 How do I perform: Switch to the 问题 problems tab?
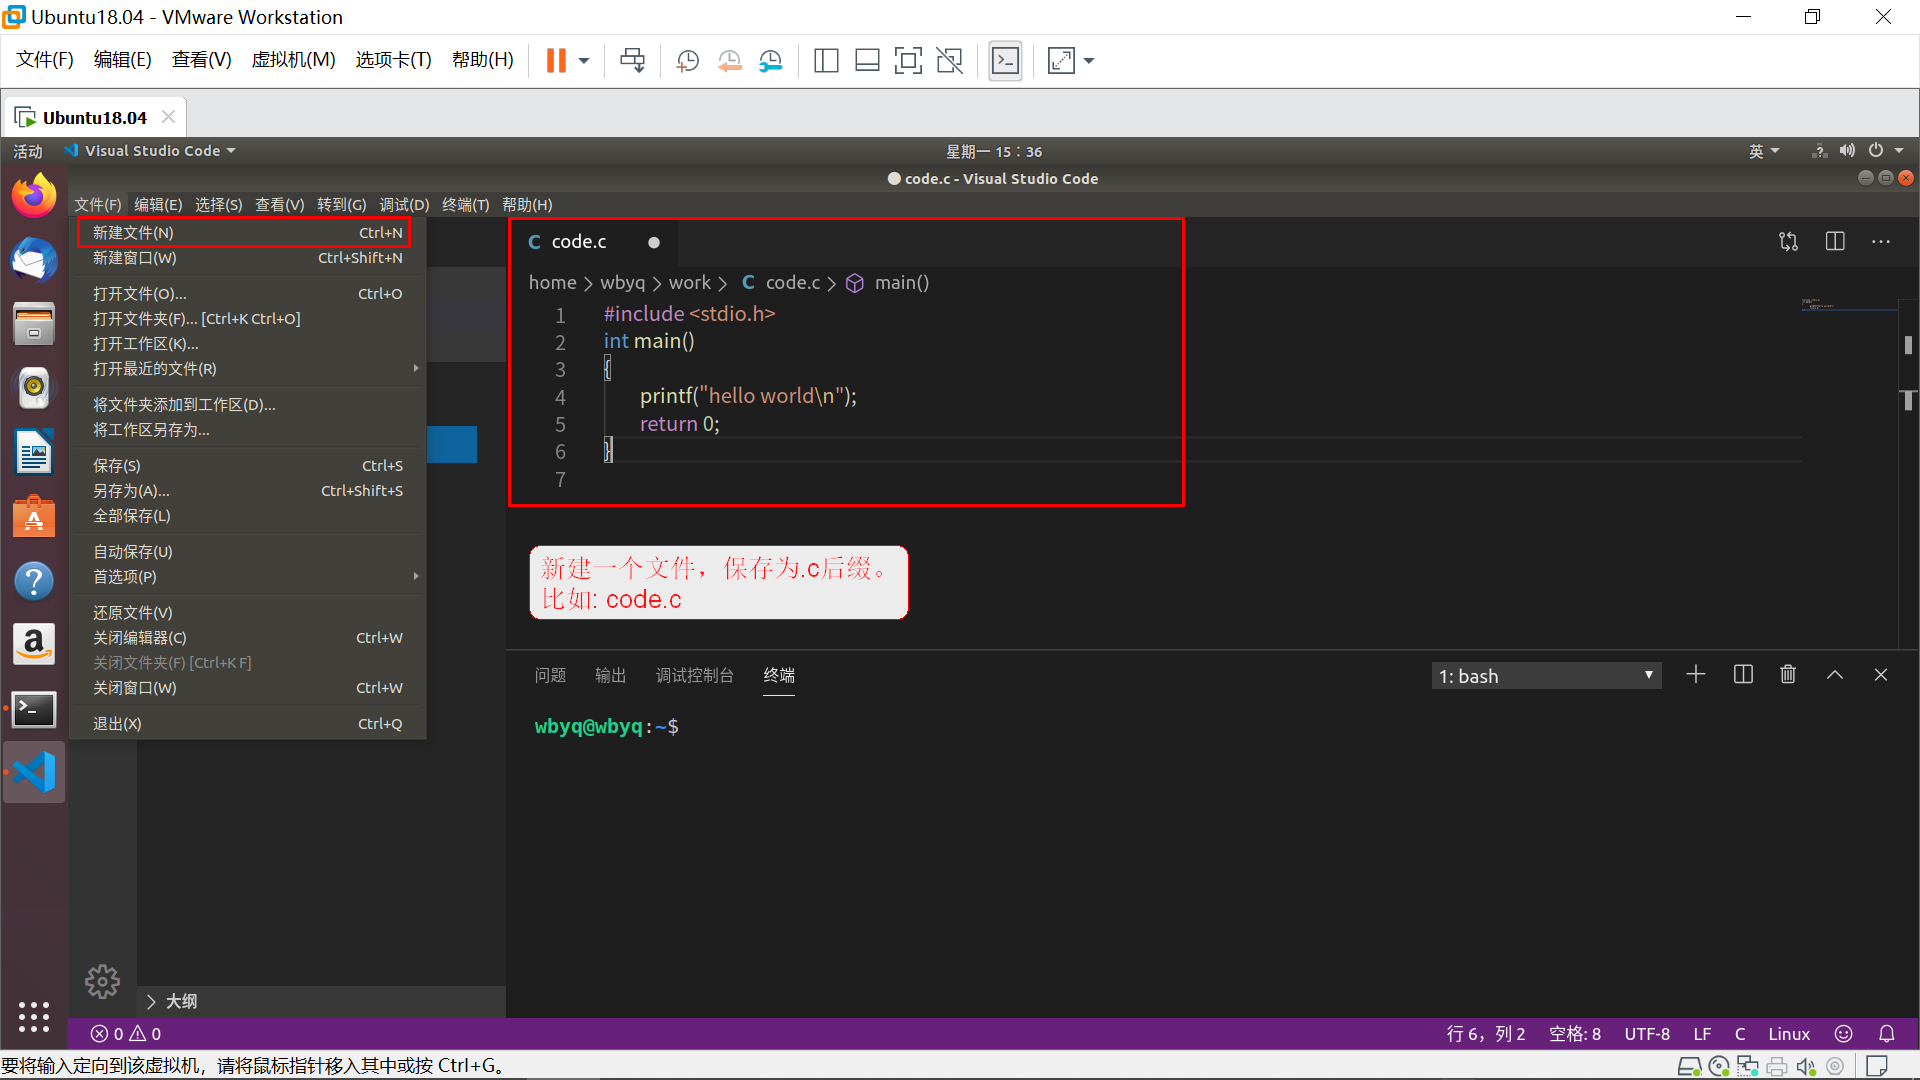(550, 676)
